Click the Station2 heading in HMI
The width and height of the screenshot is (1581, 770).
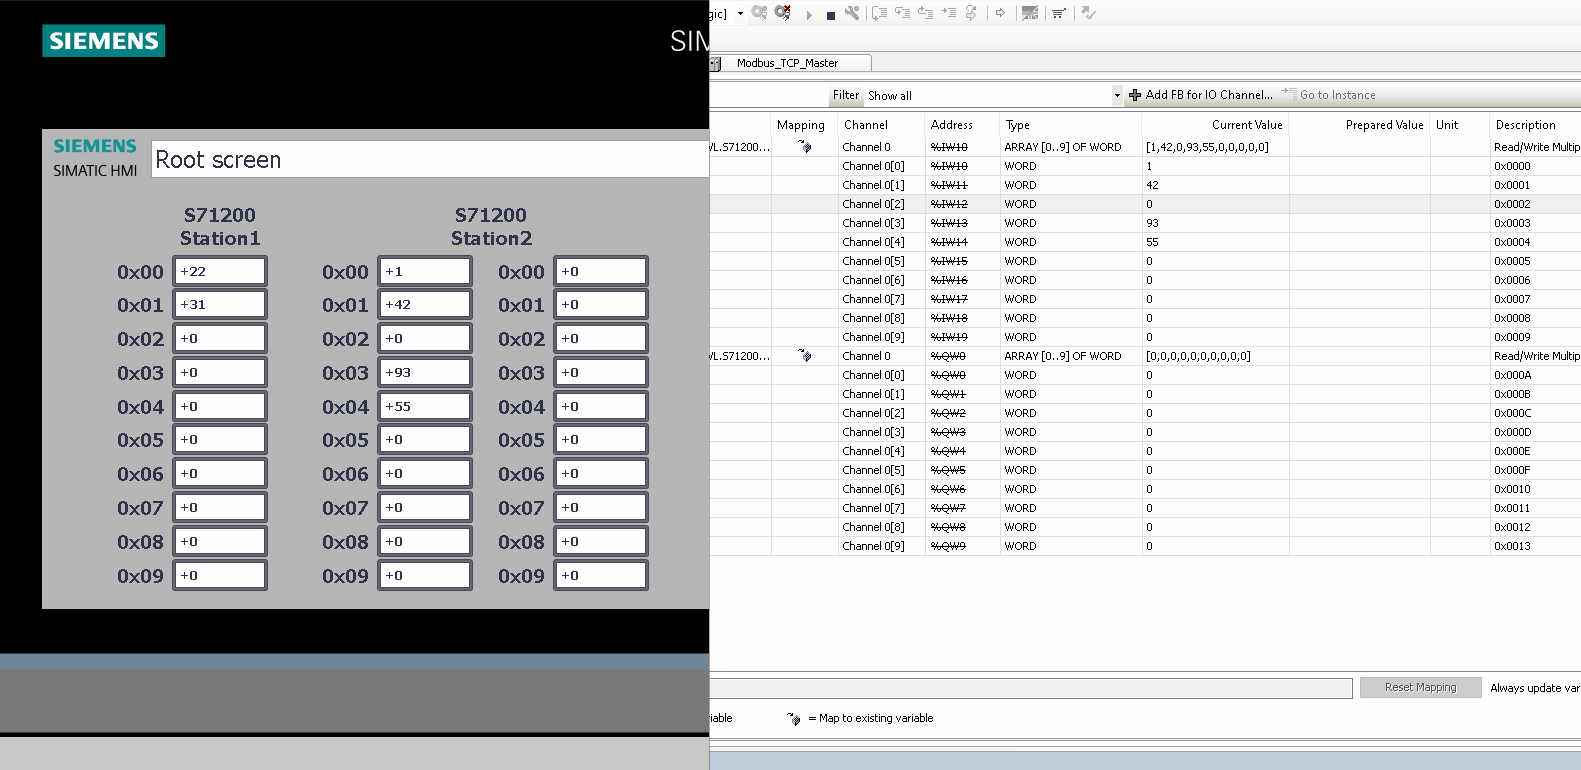point(491,238)
